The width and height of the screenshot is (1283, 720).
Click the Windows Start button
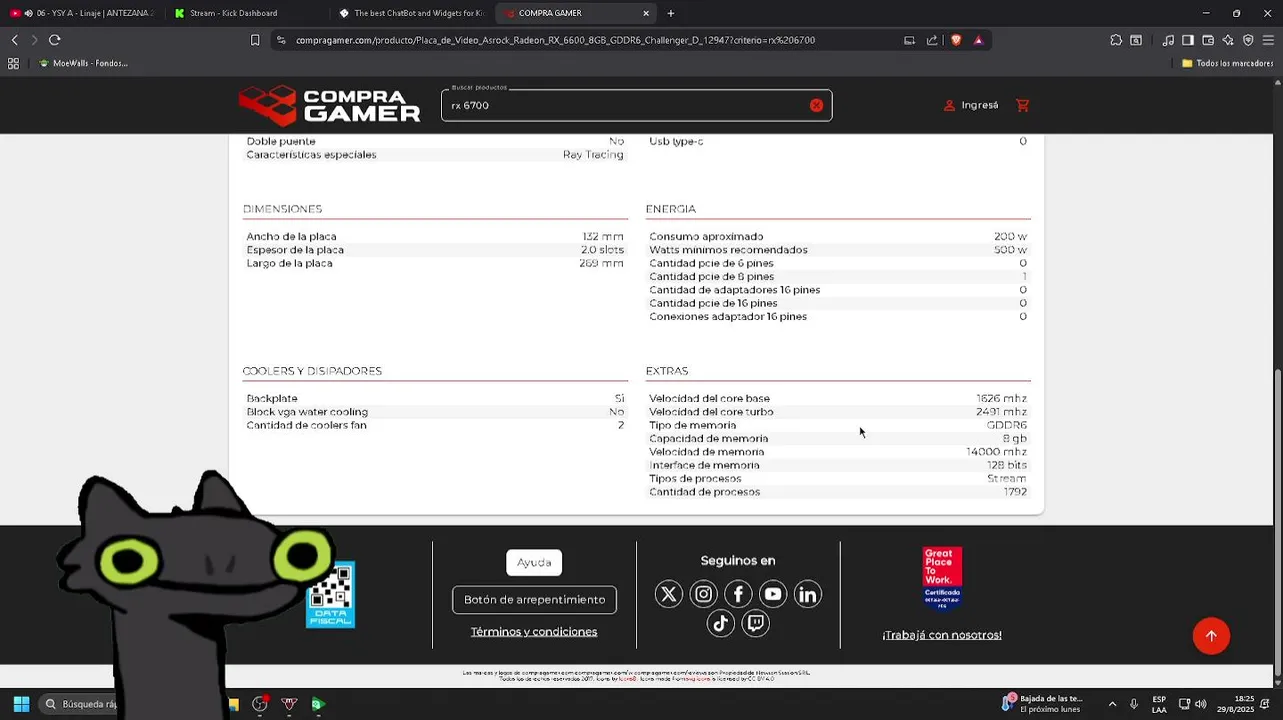click(x=21, y=704)
